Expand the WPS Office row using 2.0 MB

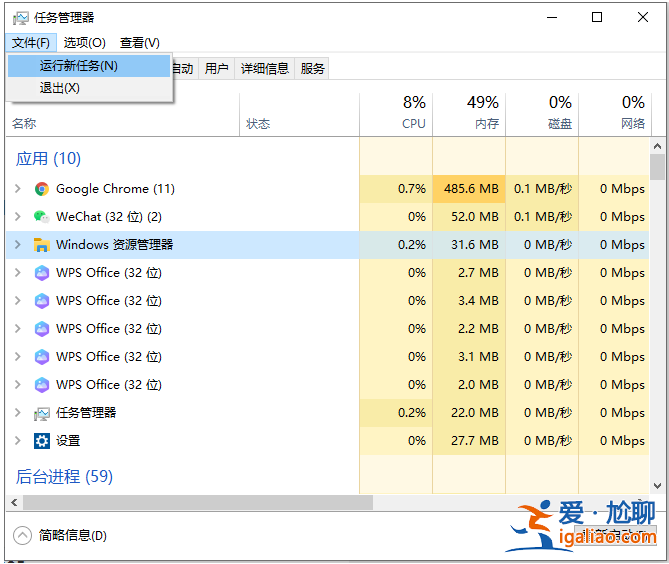click(17, 384)
